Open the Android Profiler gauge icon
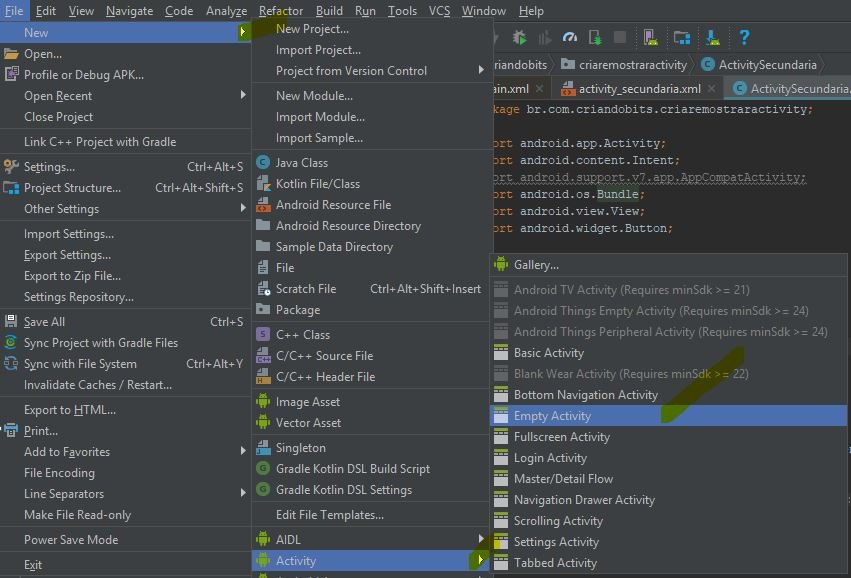This screenshot has width=851, height=578. coord(569,37)
